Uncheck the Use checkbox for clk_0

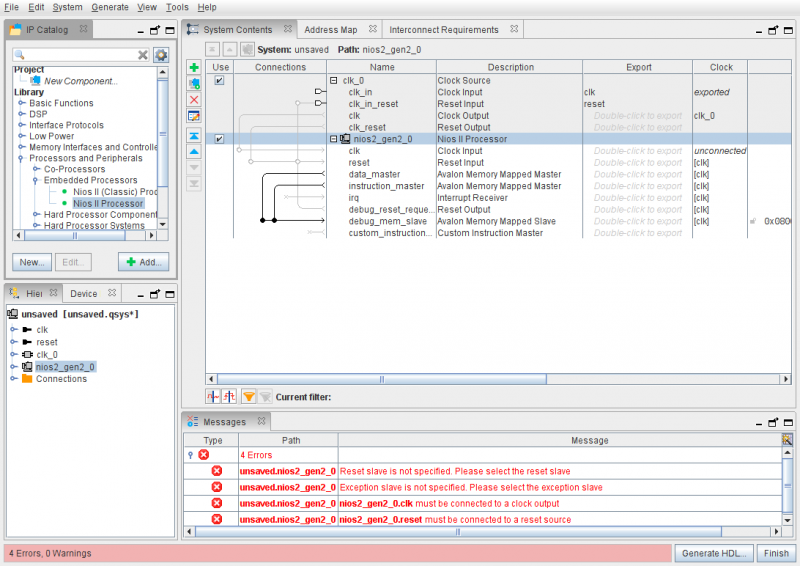(x=219, y=80)
